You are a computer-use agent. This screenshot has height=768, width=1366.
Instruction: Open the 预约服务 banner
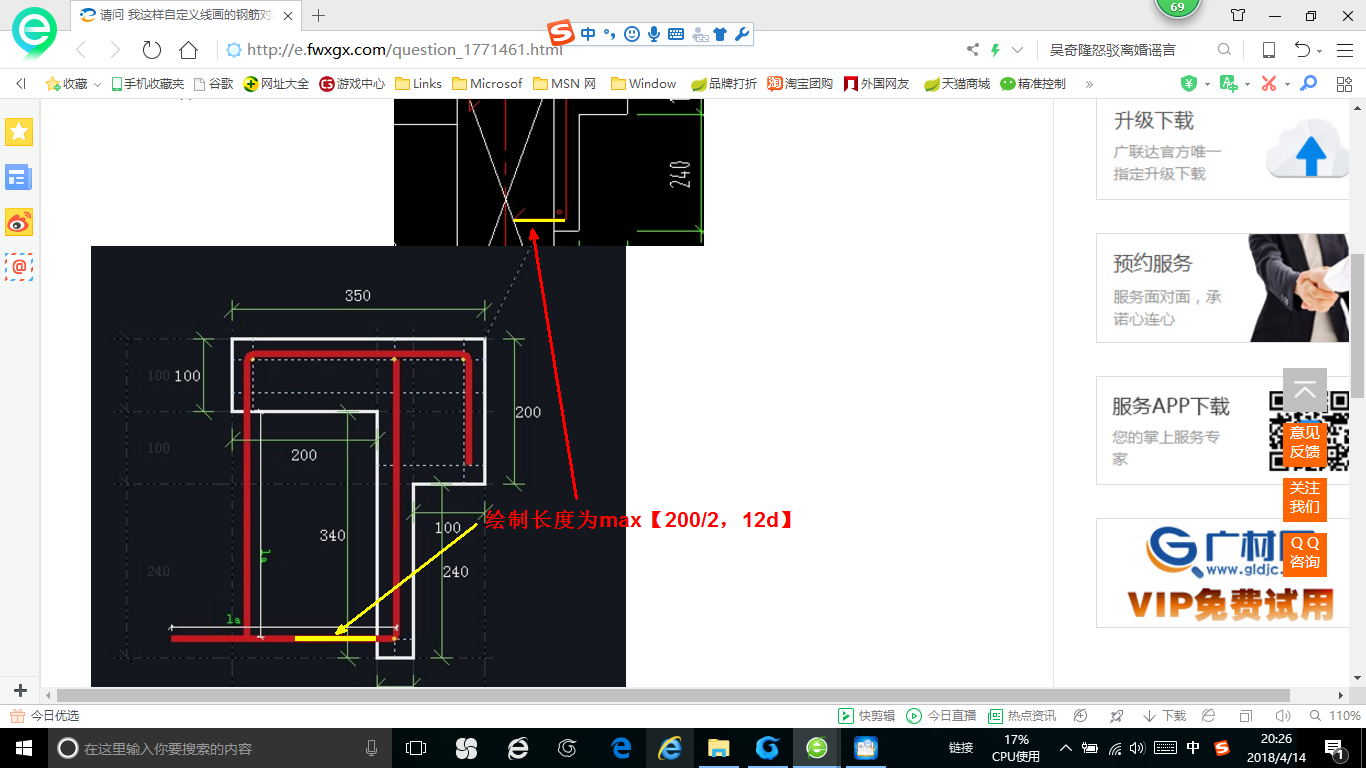[1221, 288]
